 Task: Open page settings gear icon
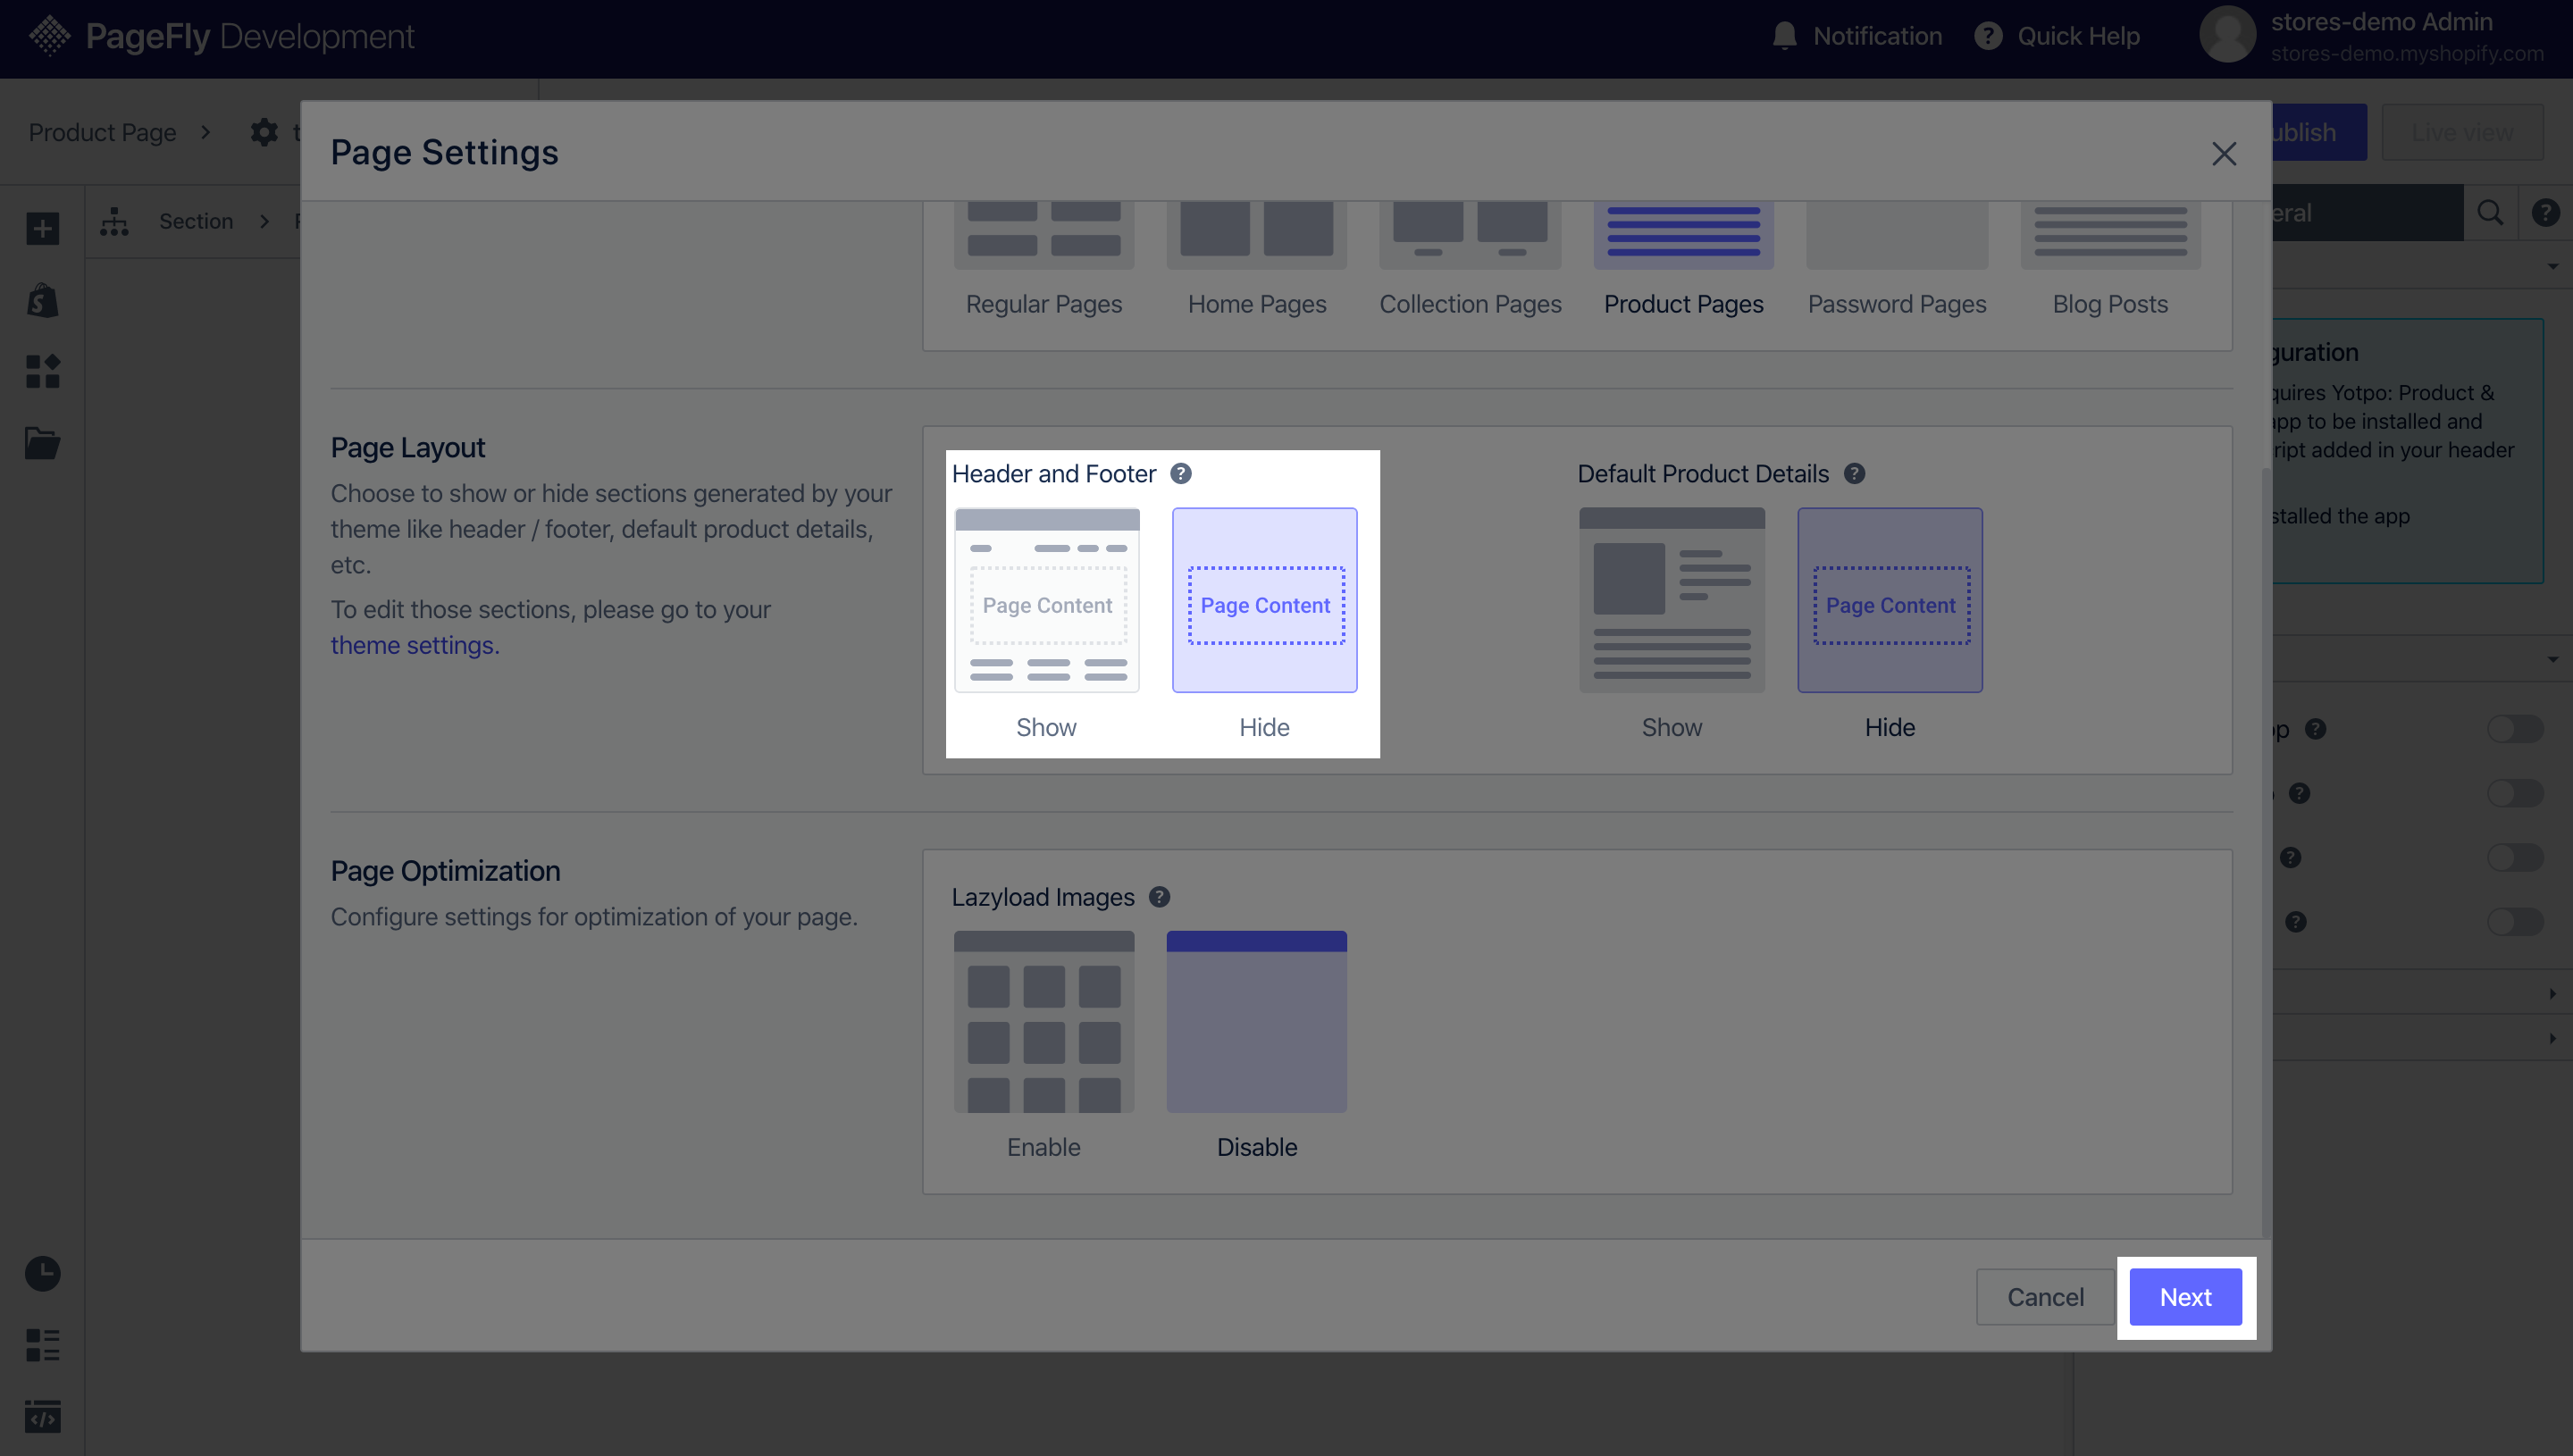point(264,132)
